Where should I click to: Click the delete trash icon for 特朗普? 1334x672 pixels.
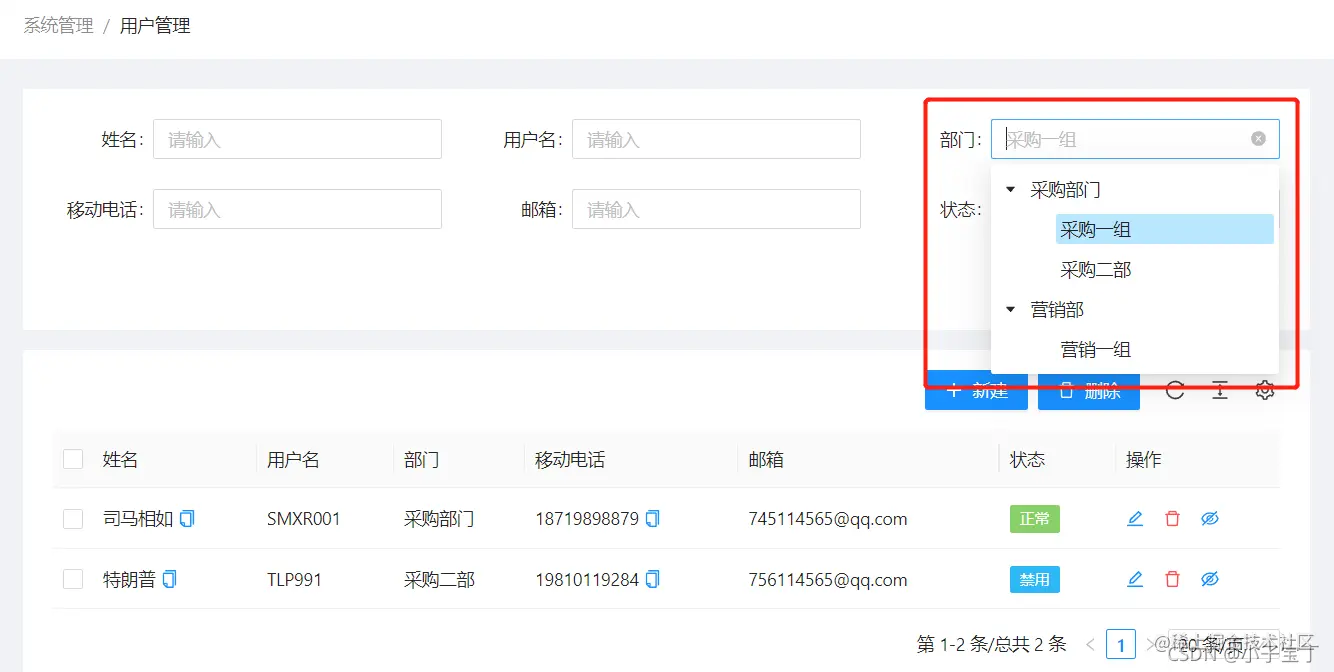pyautogui.click(x=1172, y=578)
